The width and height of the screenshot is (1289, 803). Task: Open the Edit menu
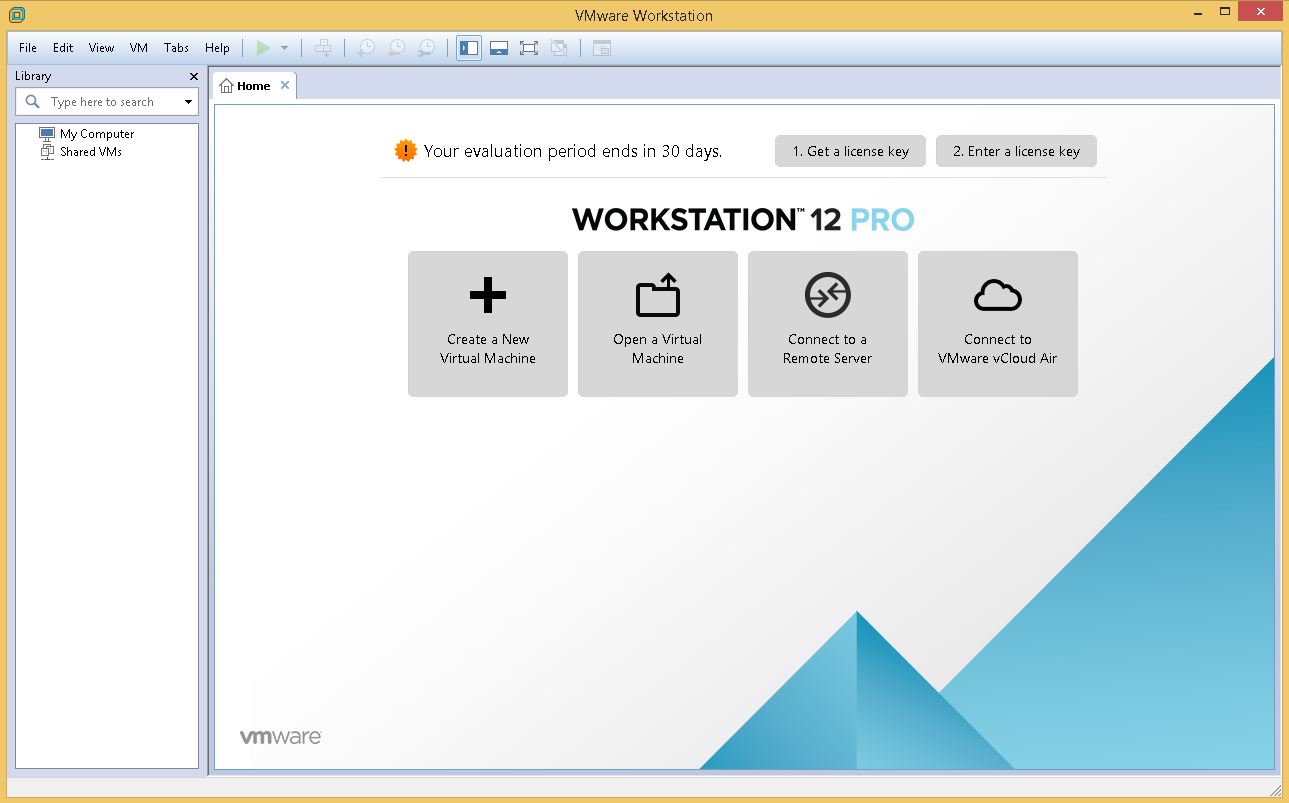pyautogui.click(x=63, y=48)
